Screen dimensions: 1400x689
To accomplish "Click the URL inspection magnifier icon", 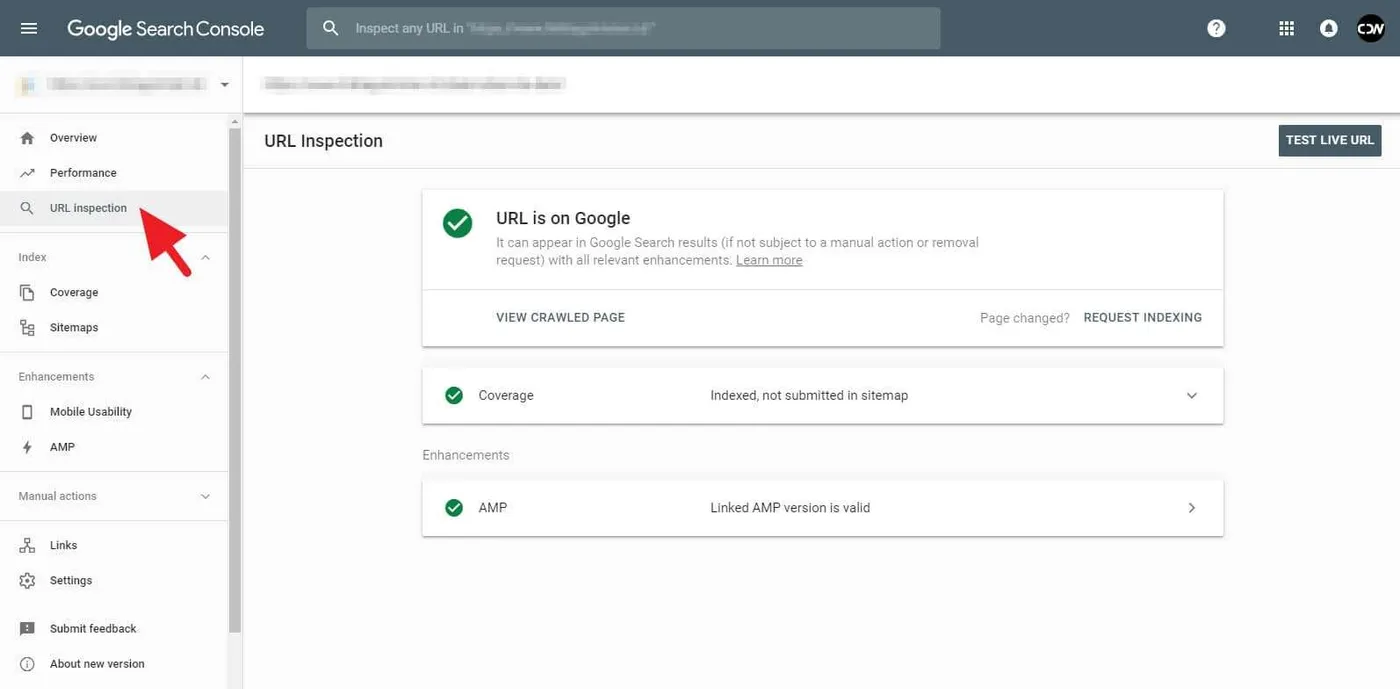I will [27, 208].
